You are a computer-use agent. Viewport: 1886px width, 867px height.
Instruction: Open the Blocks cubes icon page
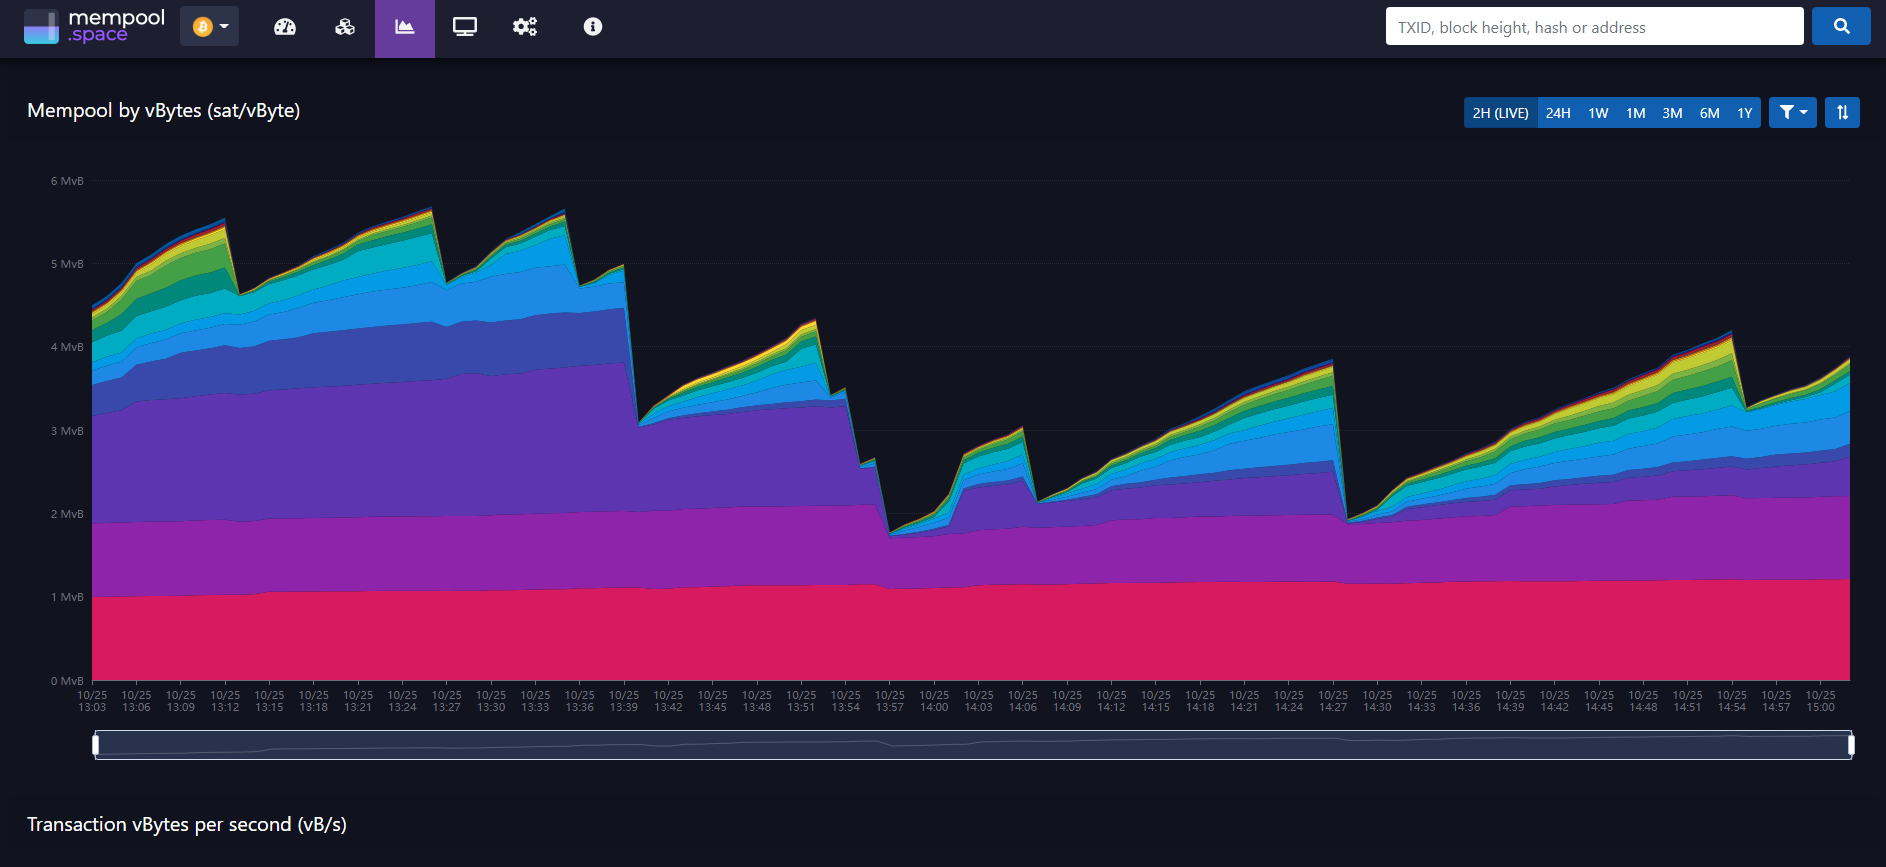pos(345,27)
